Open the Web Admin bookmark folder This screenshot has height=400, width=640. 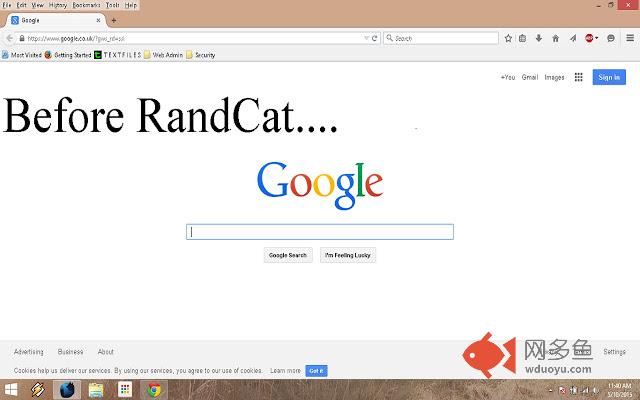tap(163, 55)
